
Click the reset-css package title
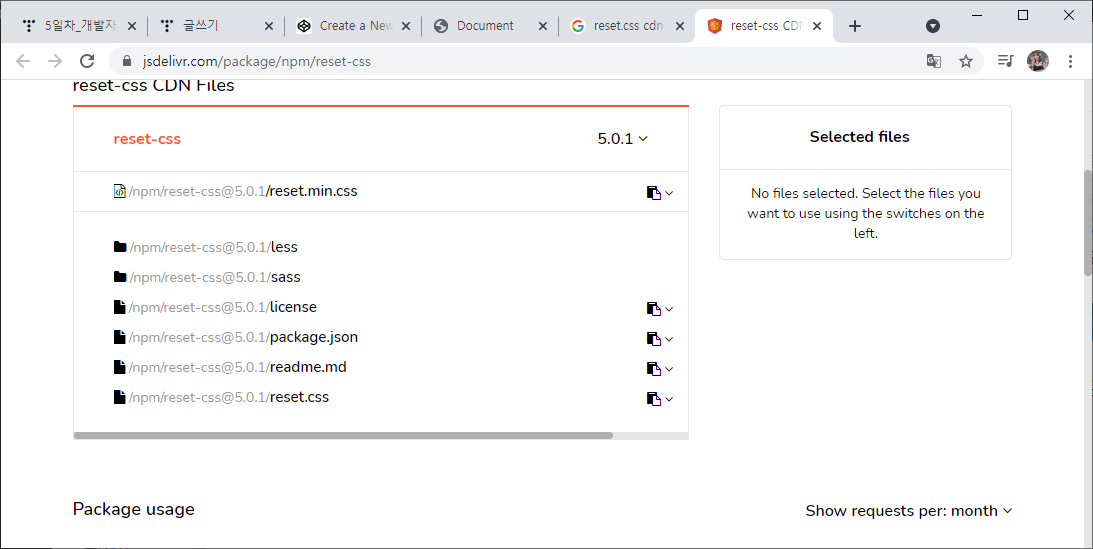[x=147, y=139]
